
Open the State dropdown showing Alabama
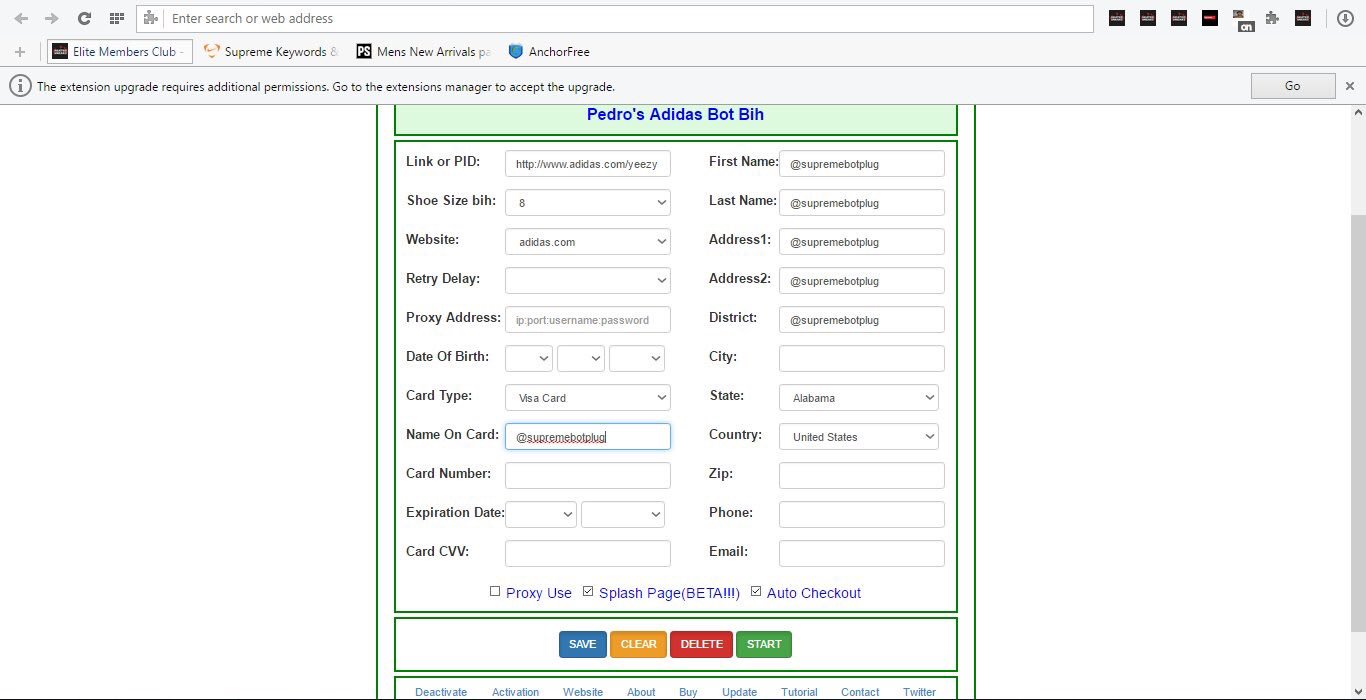tap(859, 397)
